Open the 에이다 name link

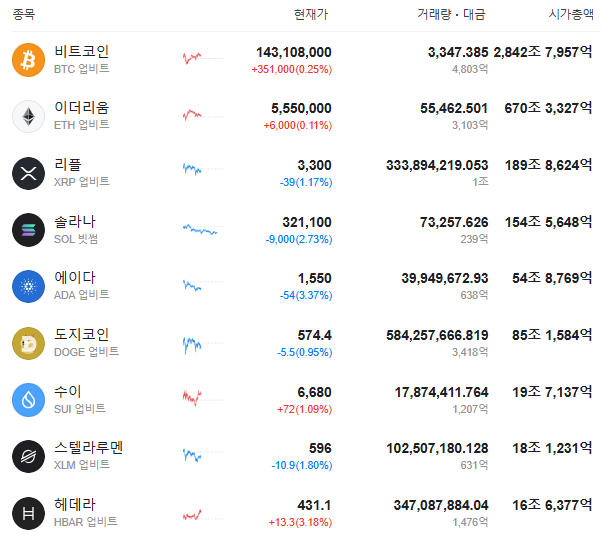tap(75, 277)
